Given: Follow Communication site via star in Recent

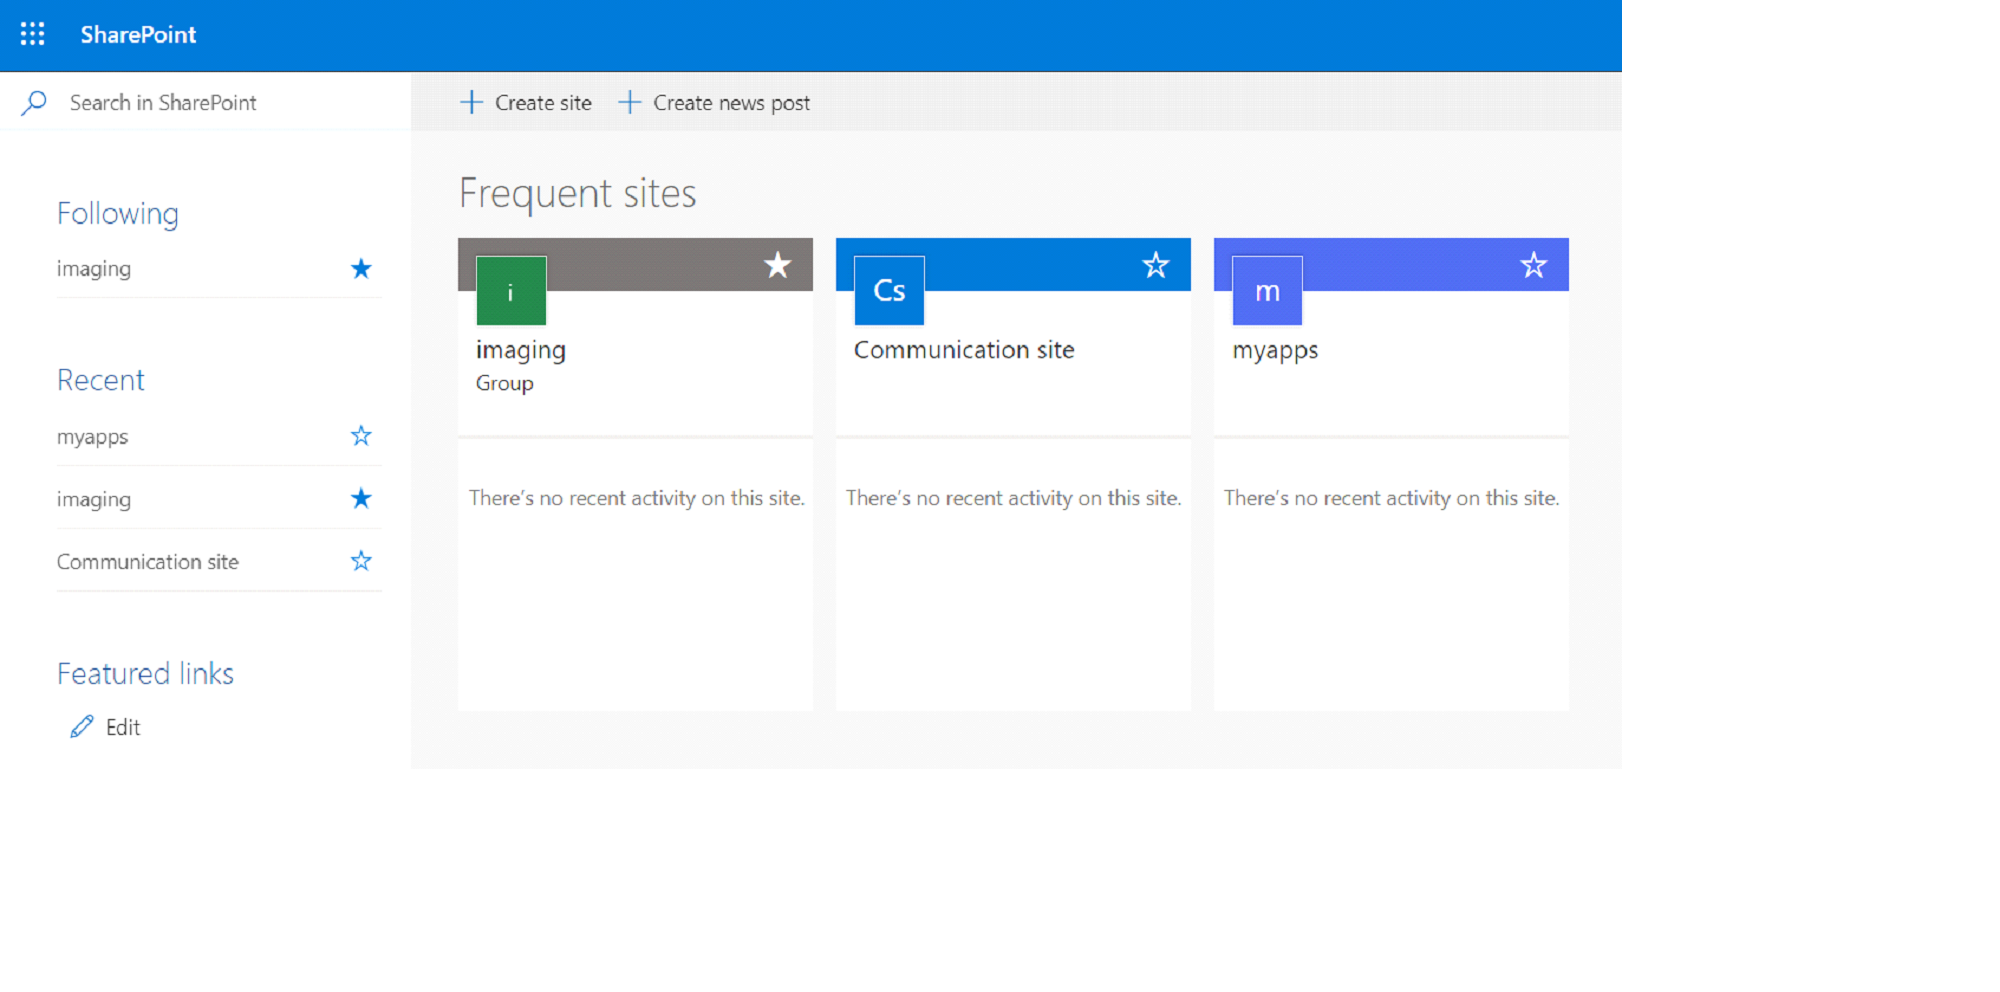Looking at the screenshot, I should (361, 561).
